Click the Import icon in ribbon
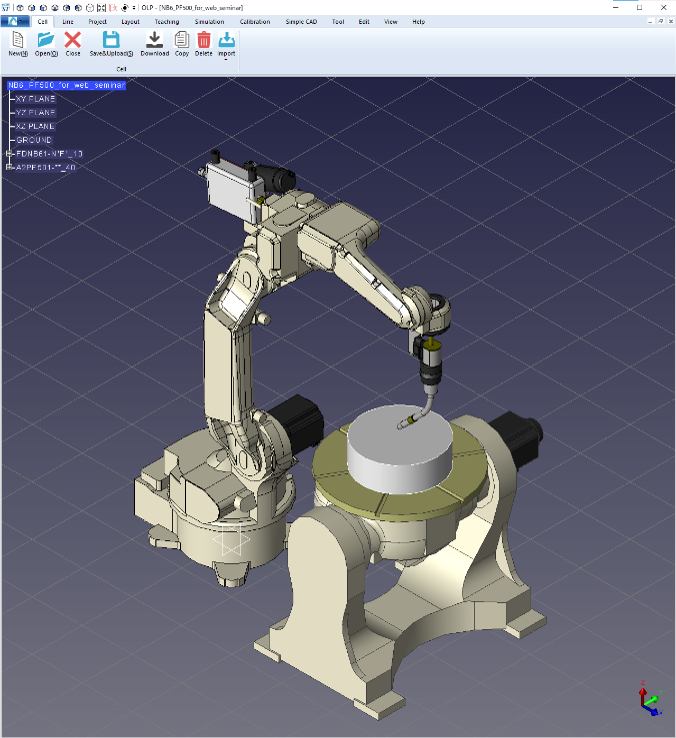Image resolution: width=676 pixels, height=738 pixels. pos(226,41)
